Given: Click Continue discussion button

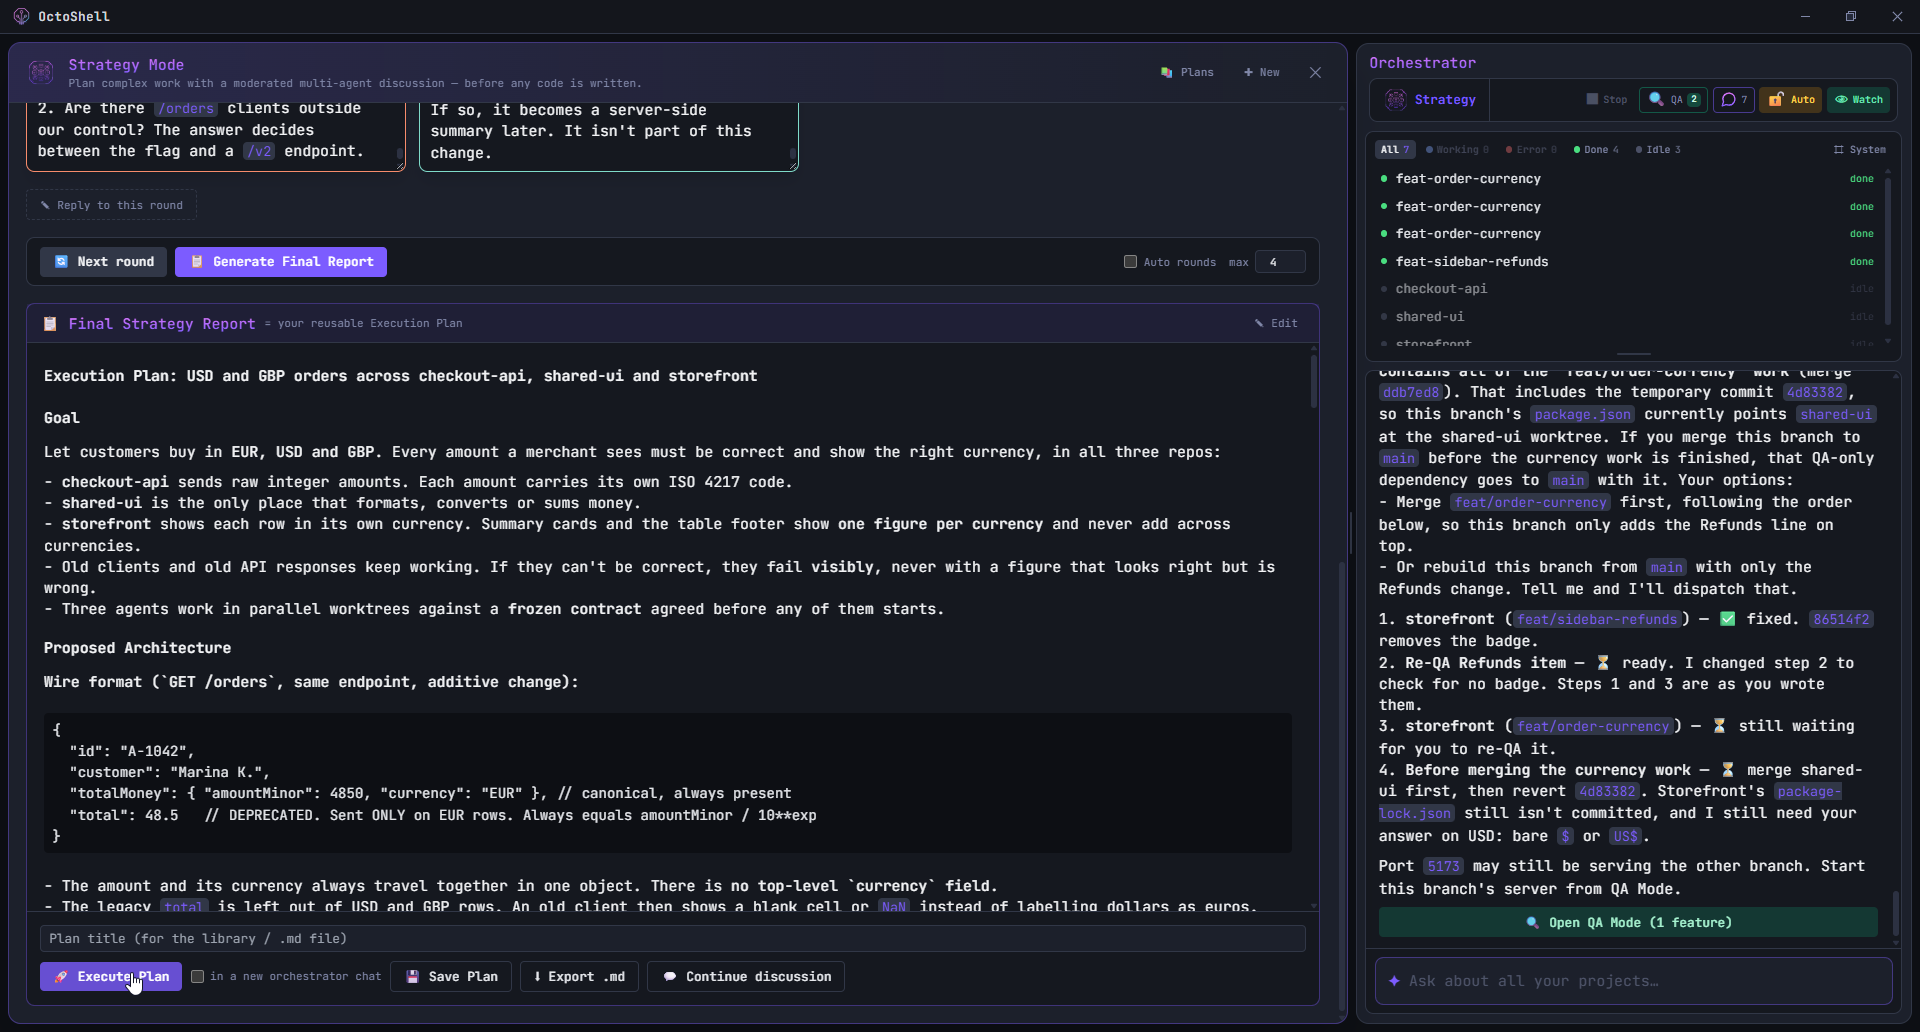Looking at the screenshot, I should tap(746, 977).
